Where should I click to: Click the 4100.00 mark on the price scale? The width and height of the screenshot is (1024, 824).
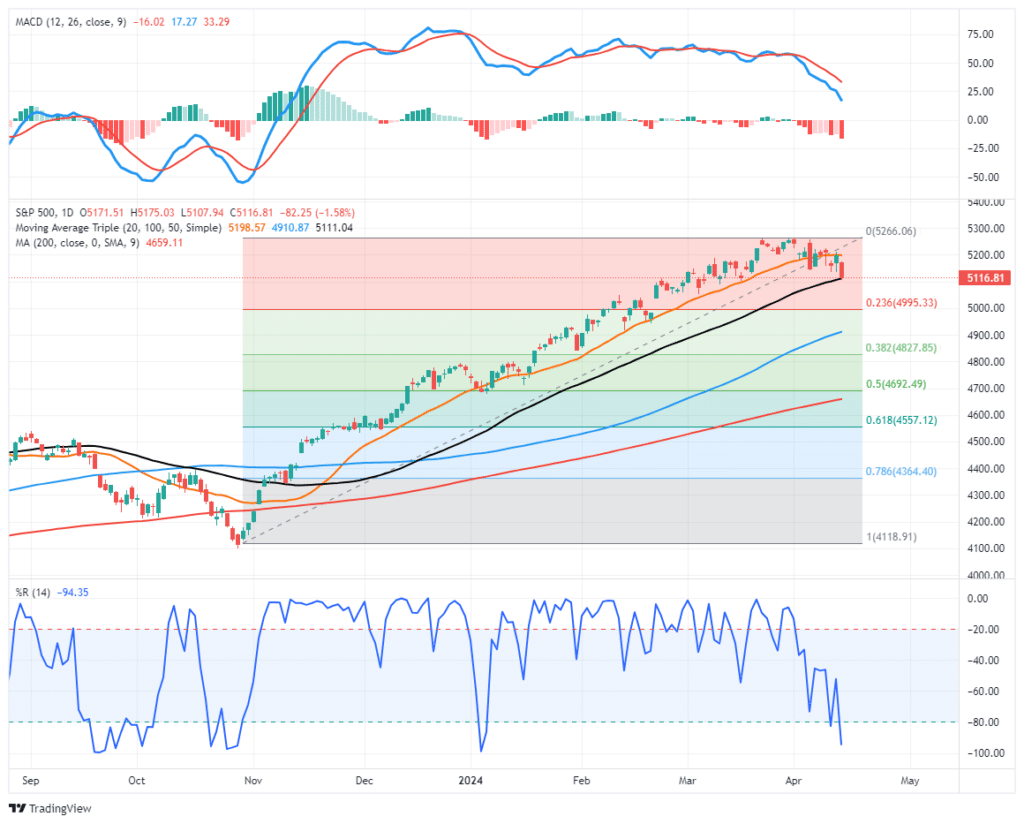pyautogui.click(x=985, y=548)
